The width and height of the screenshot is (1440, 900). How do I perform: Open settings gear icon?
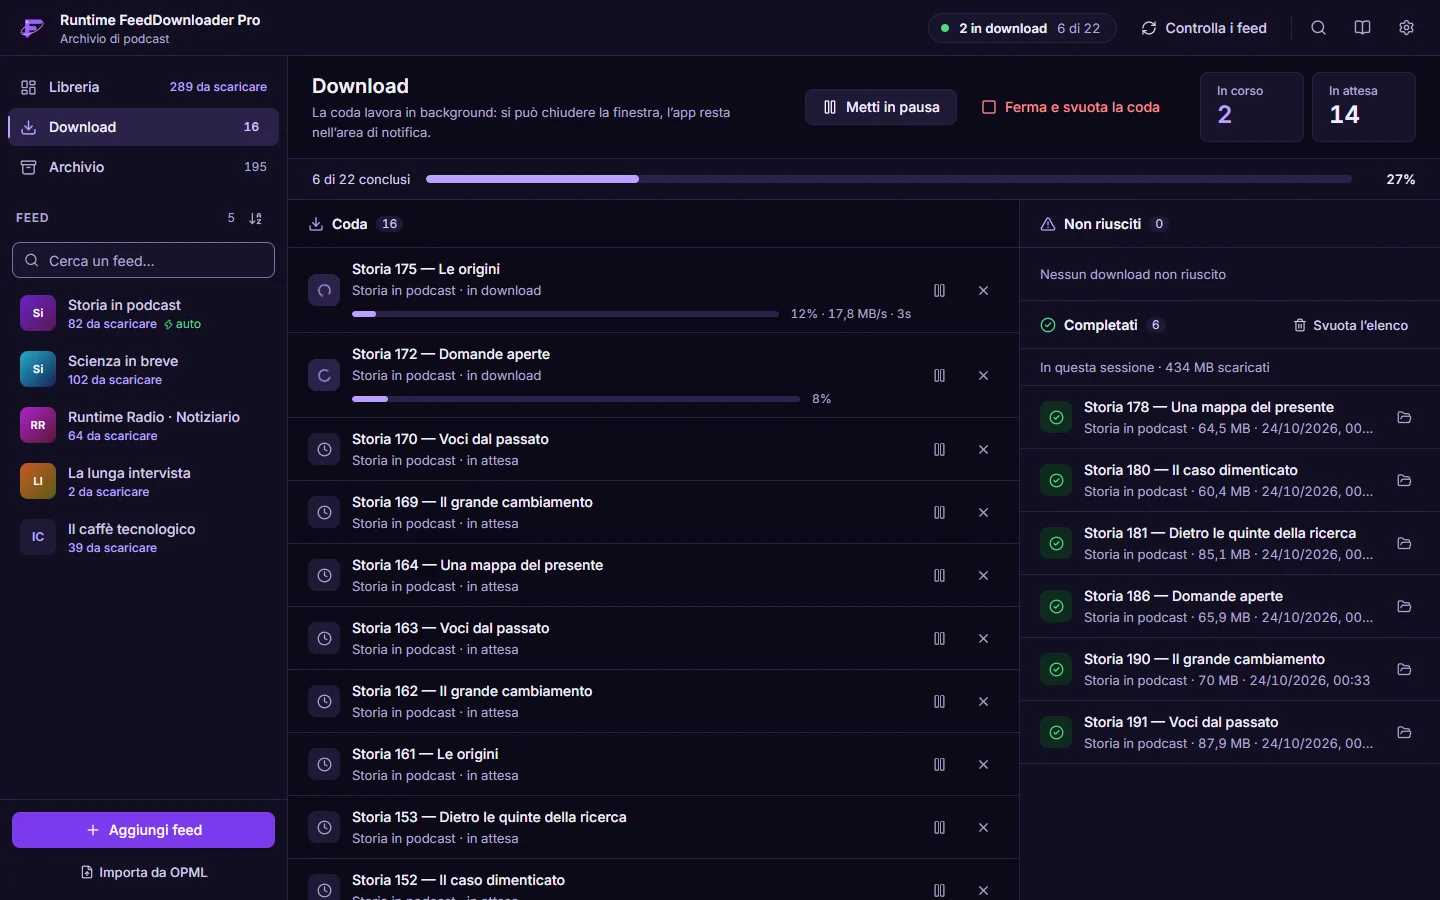click(x=1406, y=28)
